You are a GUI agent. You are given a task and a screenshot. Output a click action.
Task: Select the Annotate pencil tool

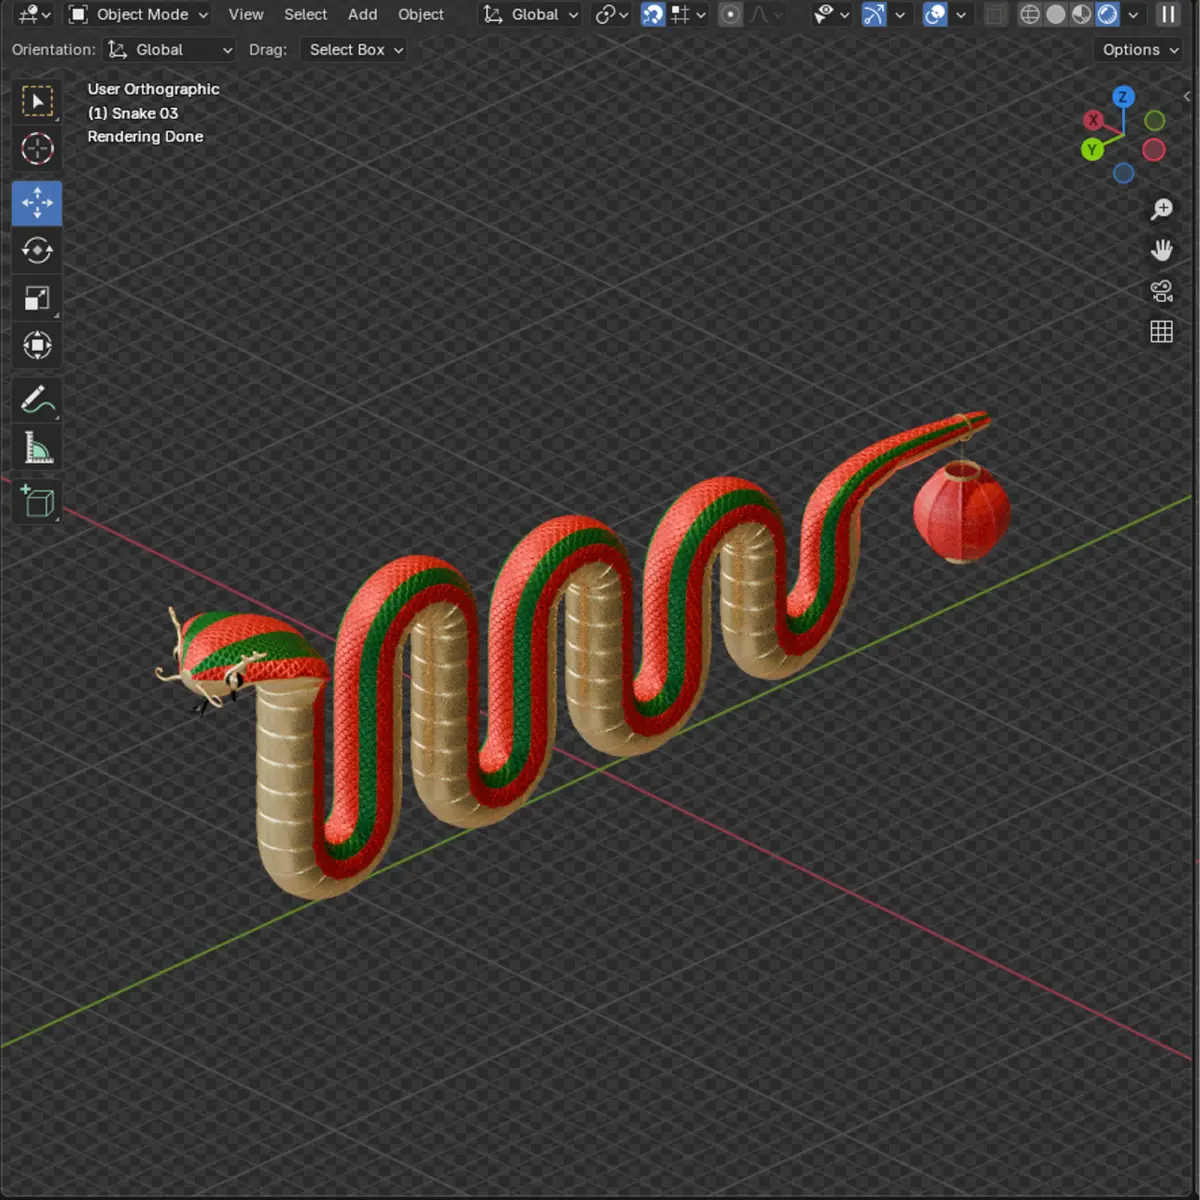tap(37, 400)
